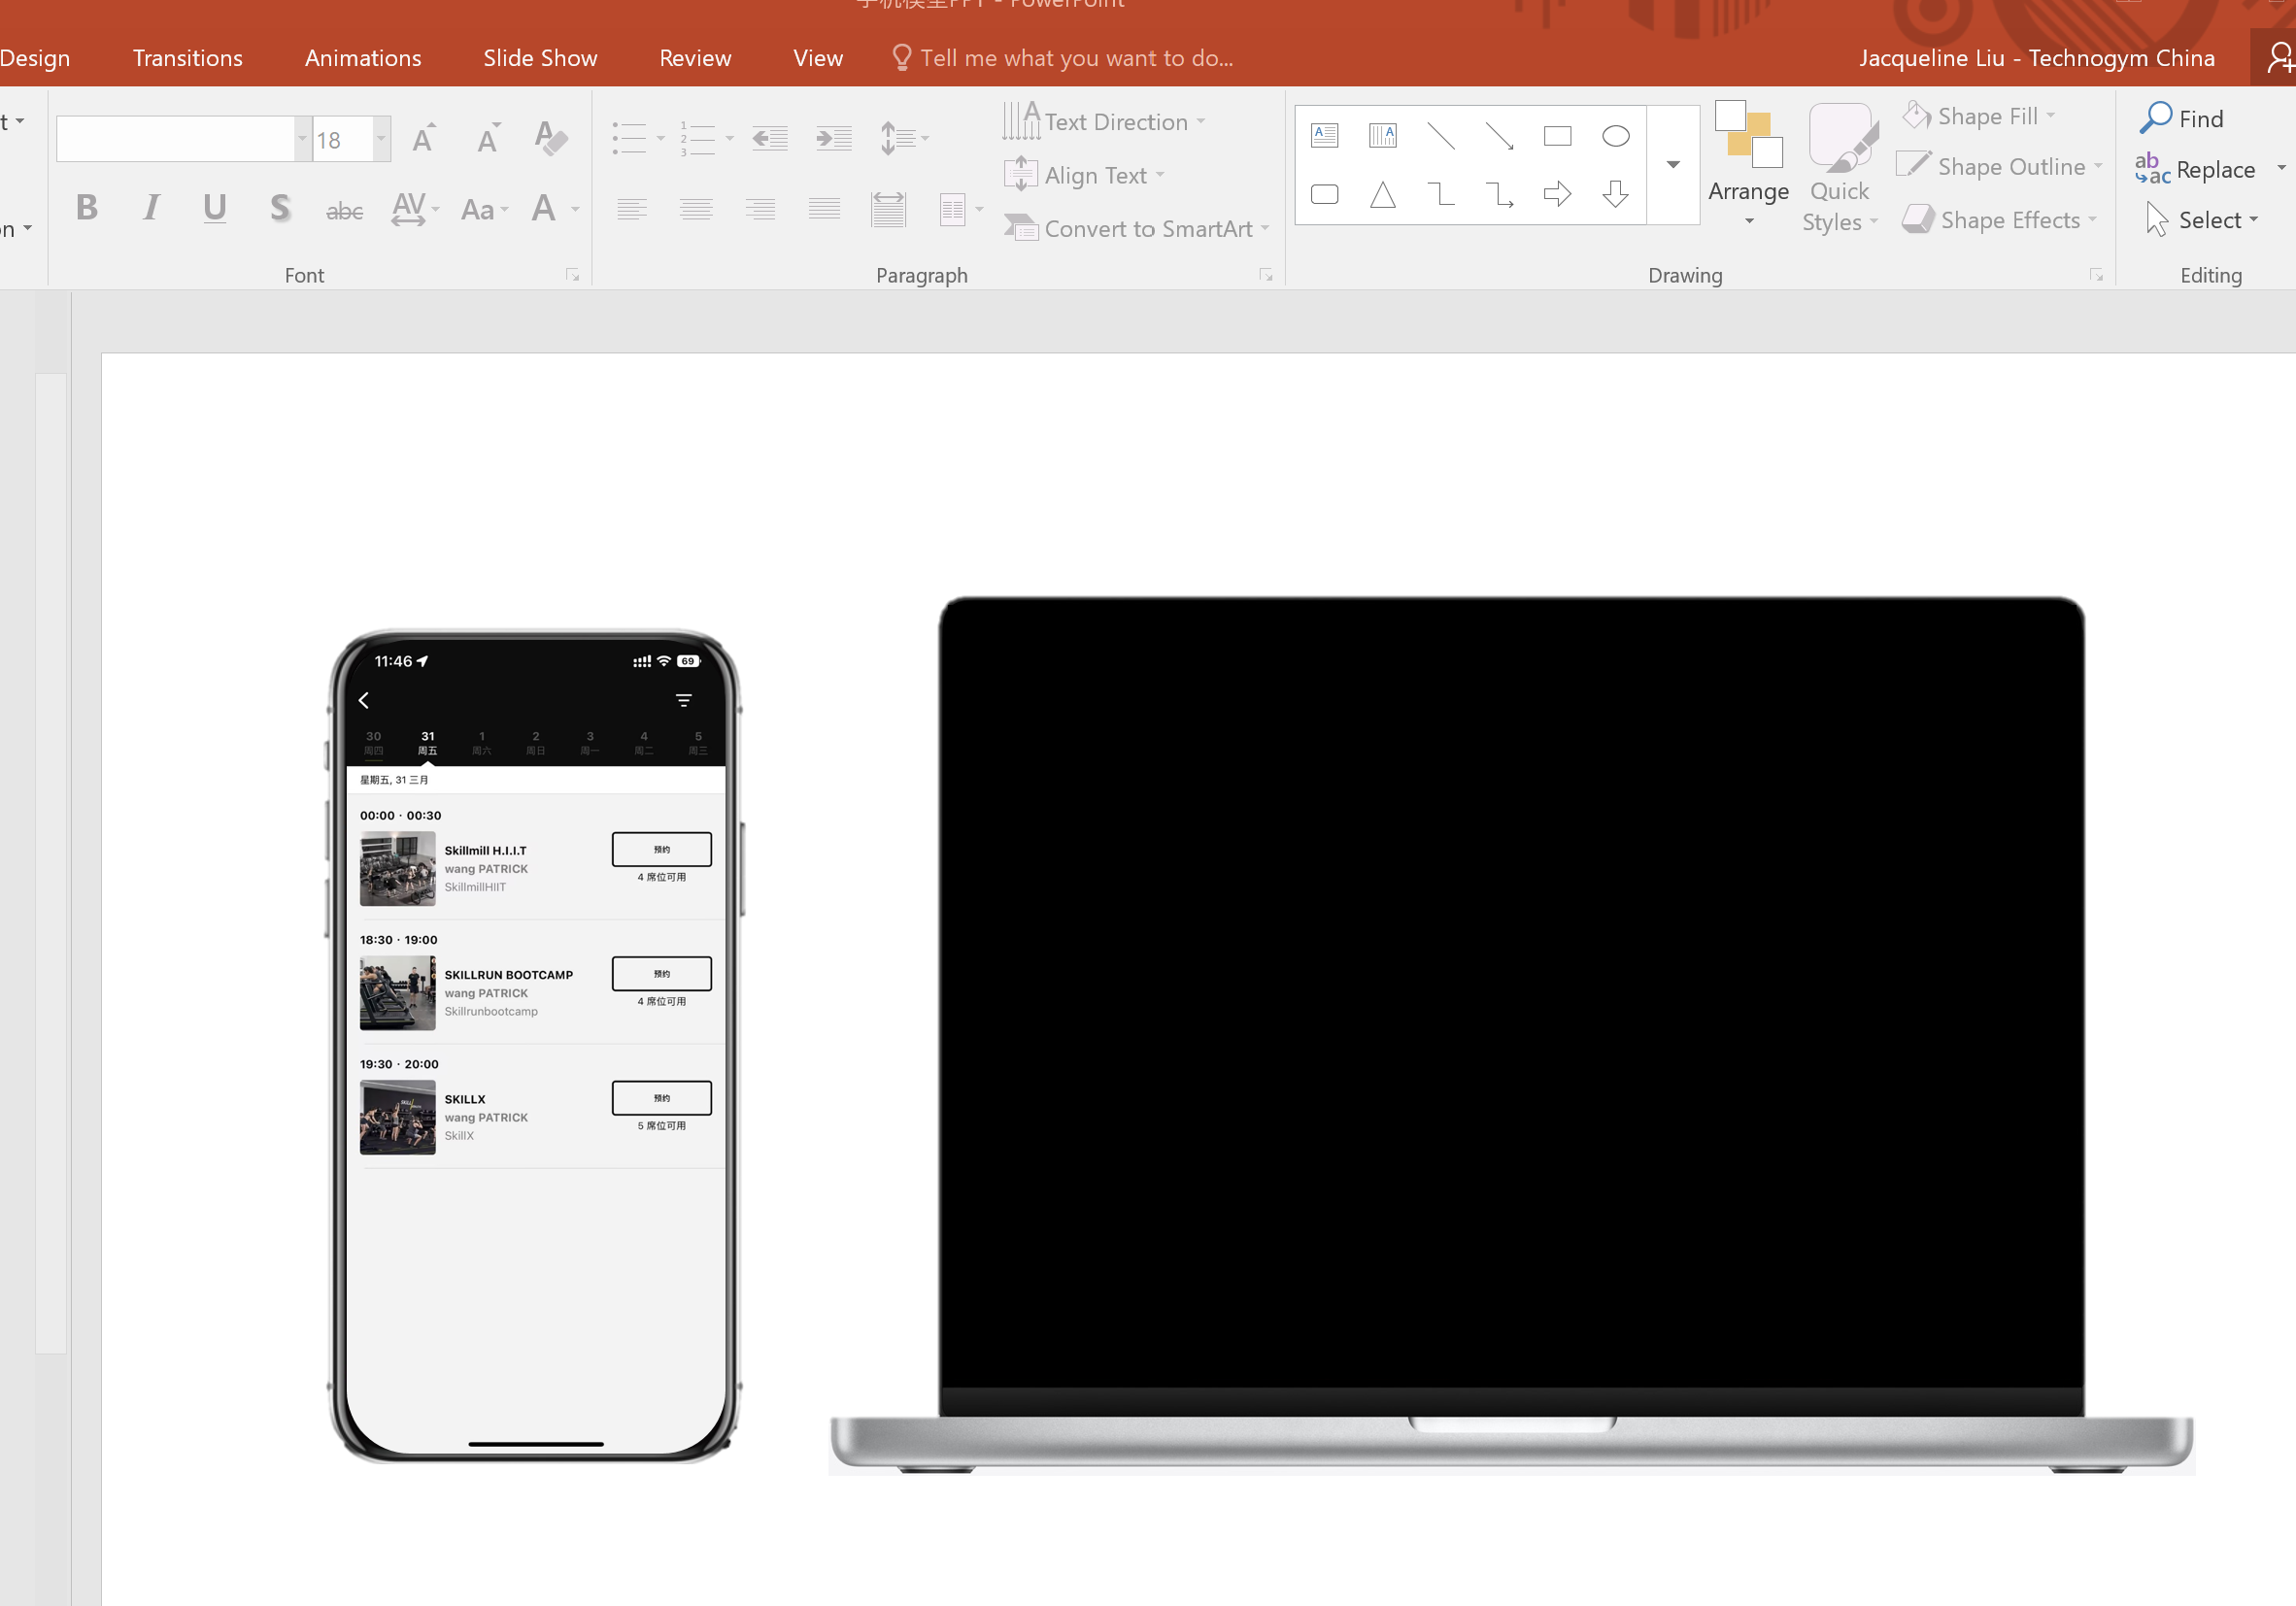
Task: Select the Isosceles Triangle shape
Action: click(1382, 194)
